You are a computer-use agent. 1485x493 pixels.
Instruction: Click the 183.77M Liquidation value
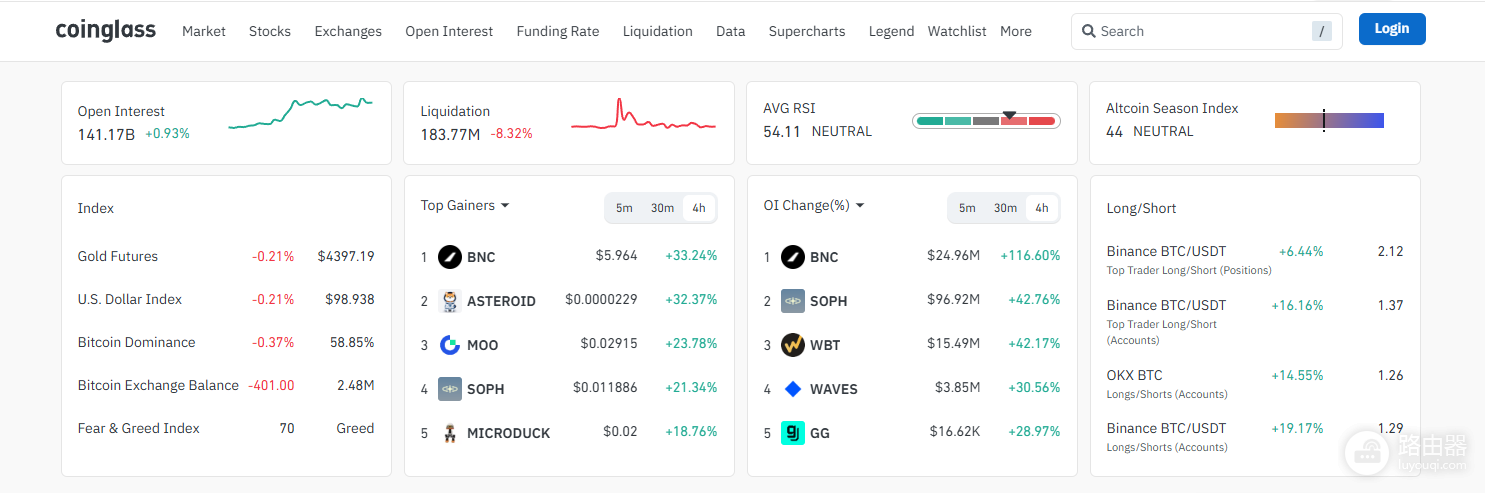coord(450,134)
